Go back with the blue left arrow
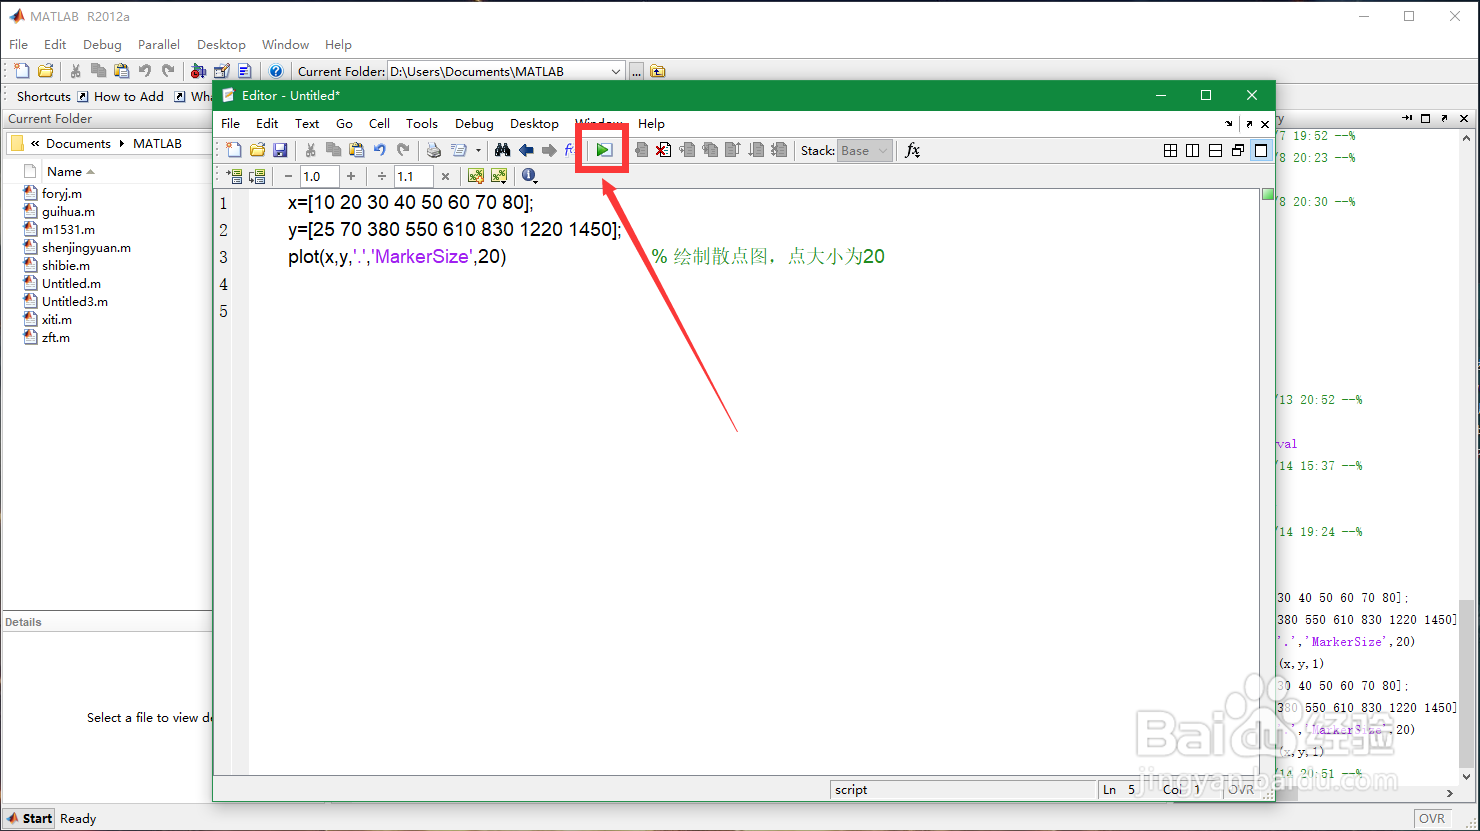Screen dimensions: 1480x831 click(x=526, y=150)
